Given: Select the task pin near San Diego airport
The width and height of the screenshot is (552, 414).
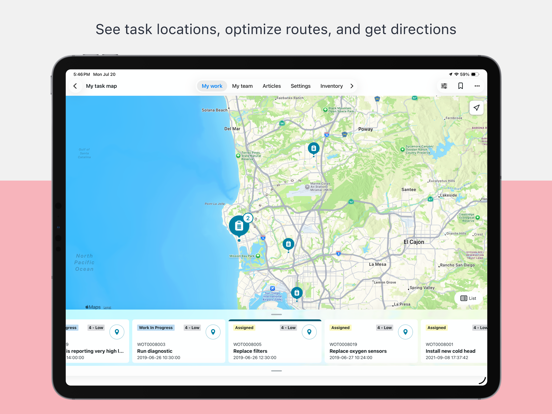Looking at the screenshot, I should click(x=297, y=293).
